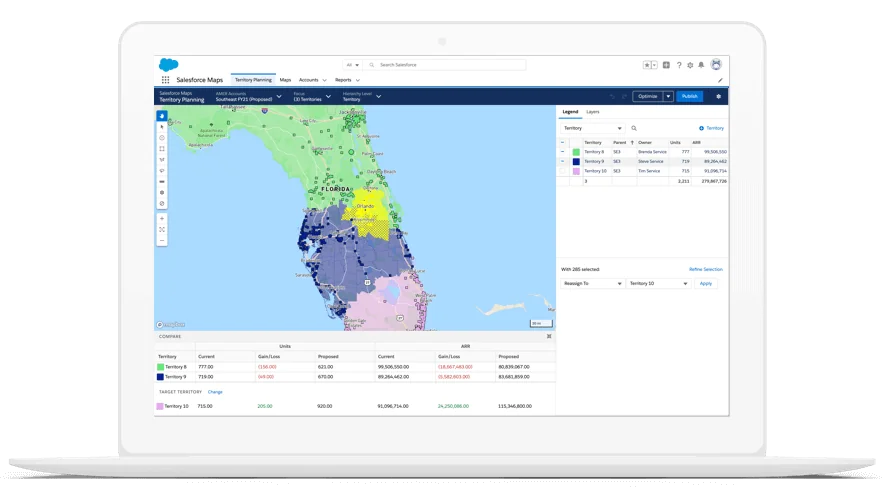This screenshot has height=500, width=882.
Task: Open the Focus (3) Territories dropdown
Action: coord(312,97)
